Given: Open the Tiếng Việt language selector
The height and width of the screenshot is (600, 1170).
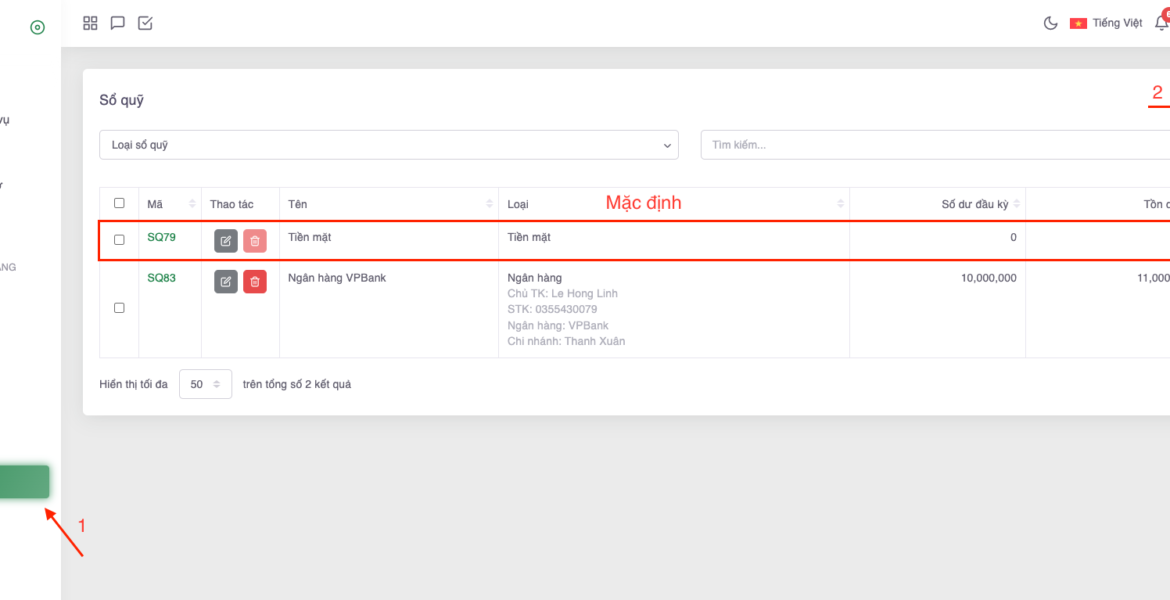Looking at the screenshot, I should click(1106, 23).
